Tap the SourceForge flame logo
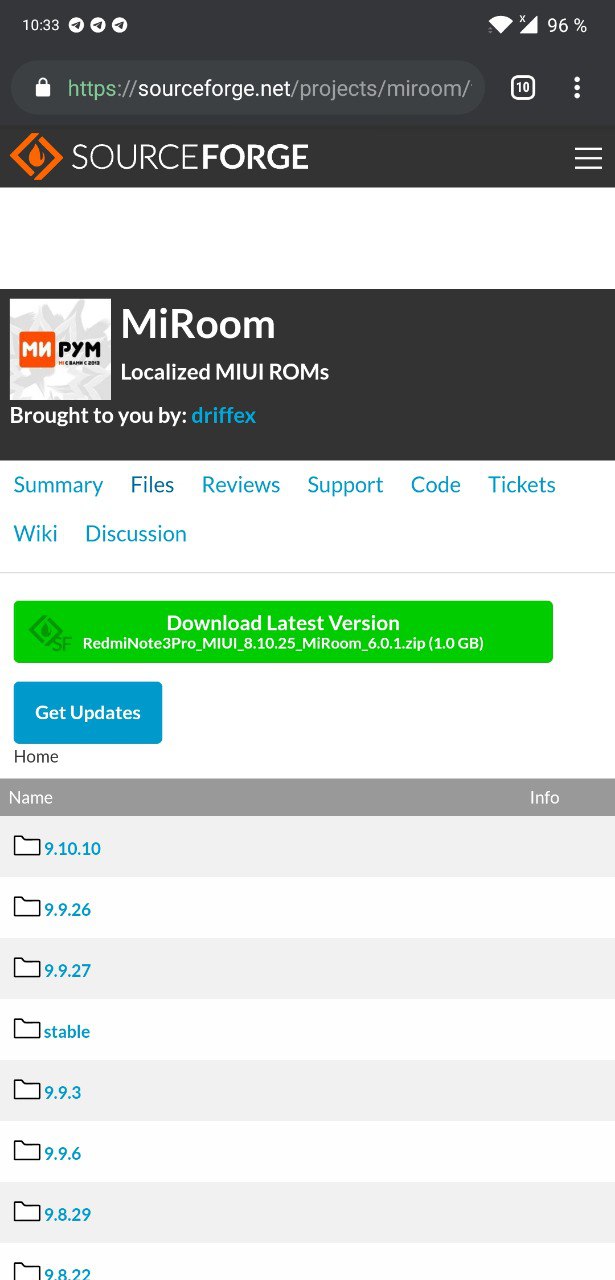 coord(36,157)
